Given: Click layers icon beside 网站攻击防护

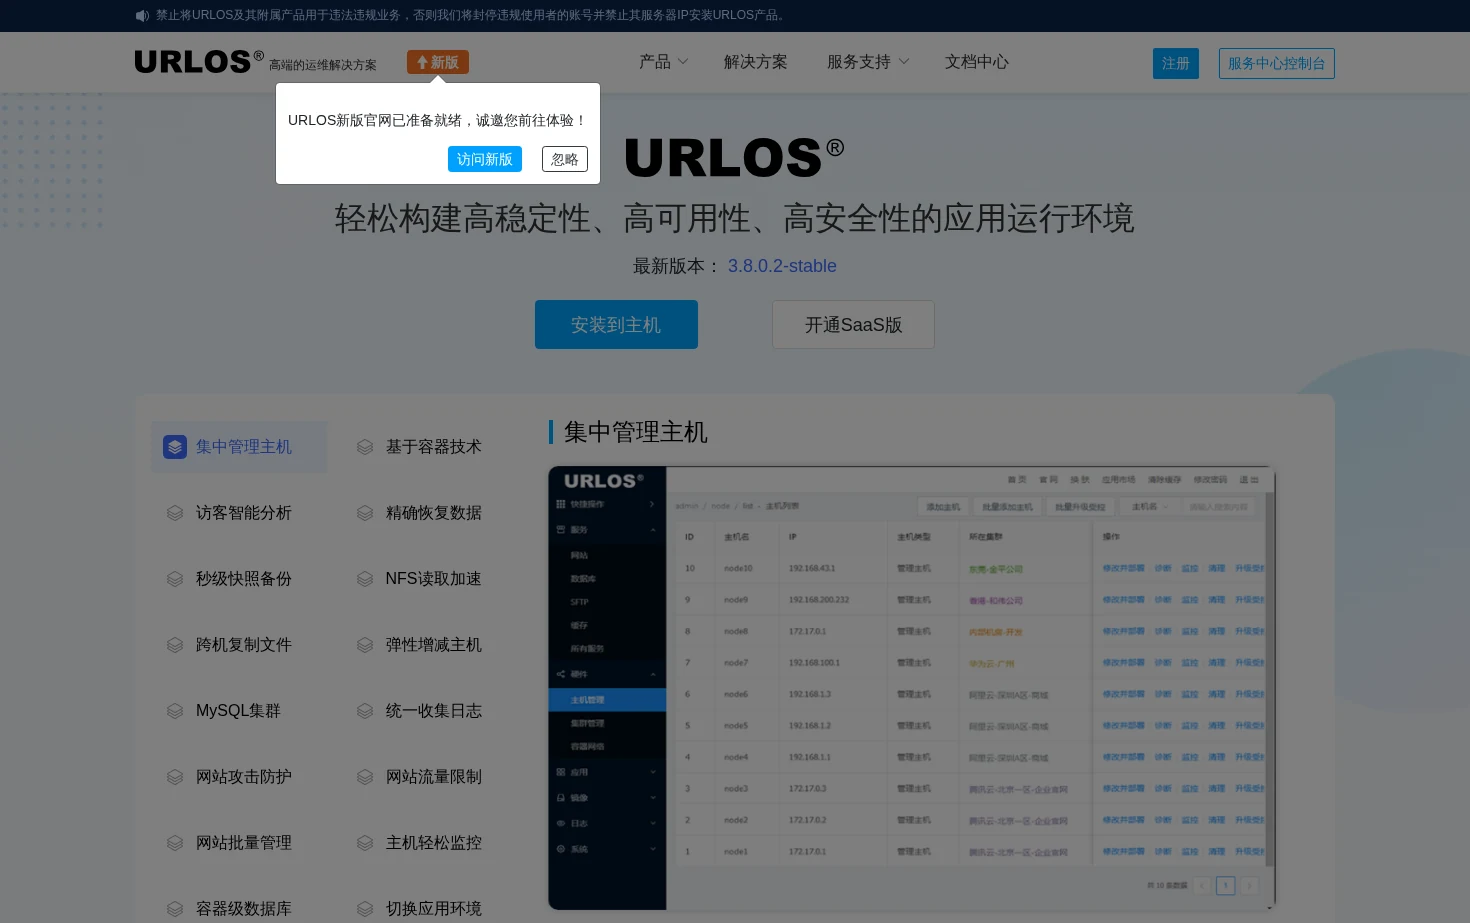Looking at the screenshot, I should point(175,777).
